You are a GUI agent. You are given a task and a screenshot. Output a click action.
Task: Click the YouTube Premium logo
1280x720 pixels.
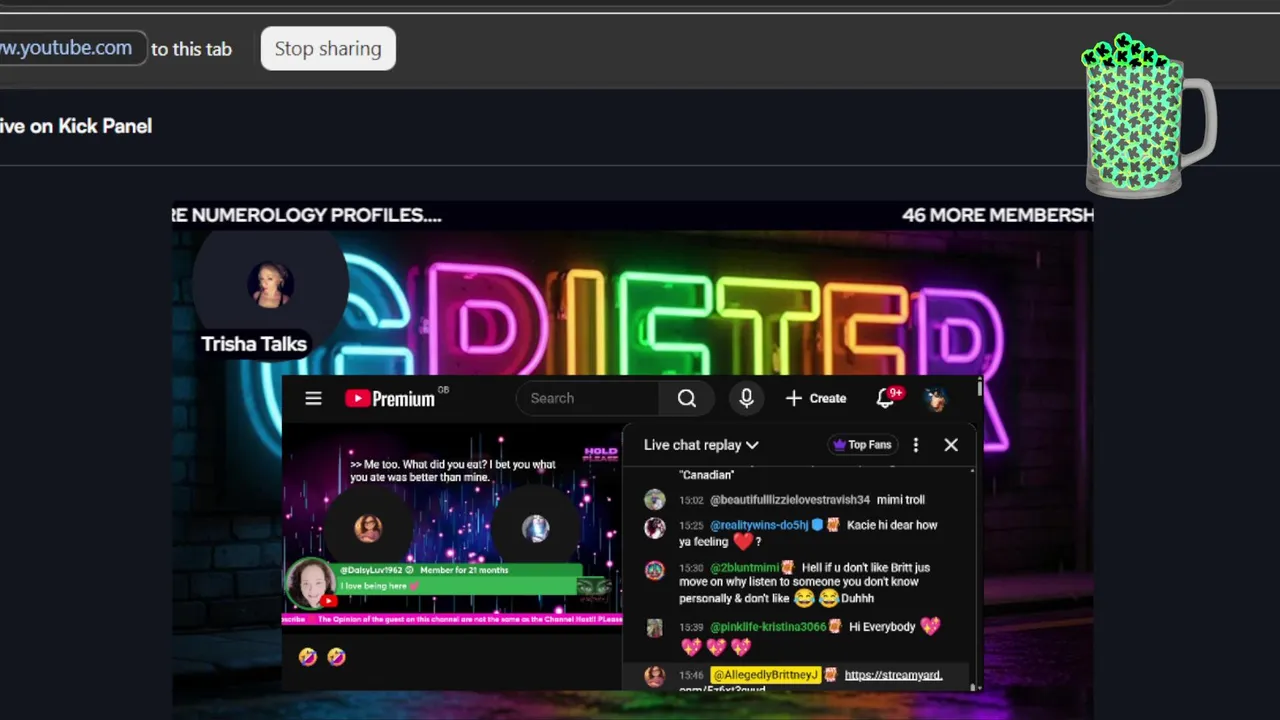pyautogui.click(x=390, y=398)
